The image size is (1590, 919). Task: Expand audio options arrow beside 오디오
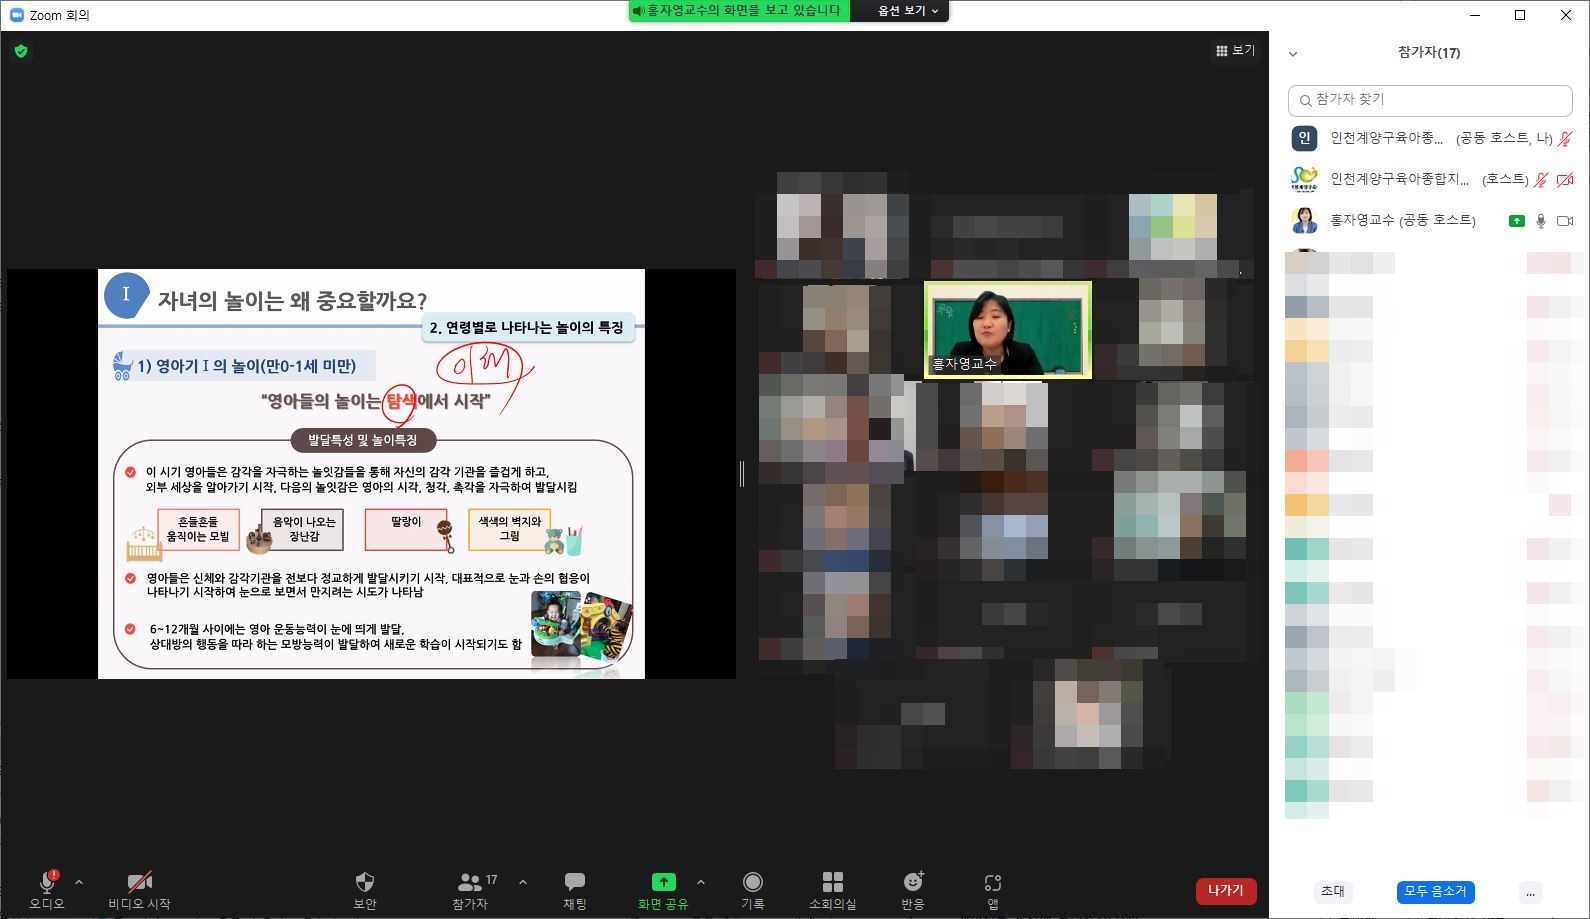pyautogui.click(x=79, y=882)
